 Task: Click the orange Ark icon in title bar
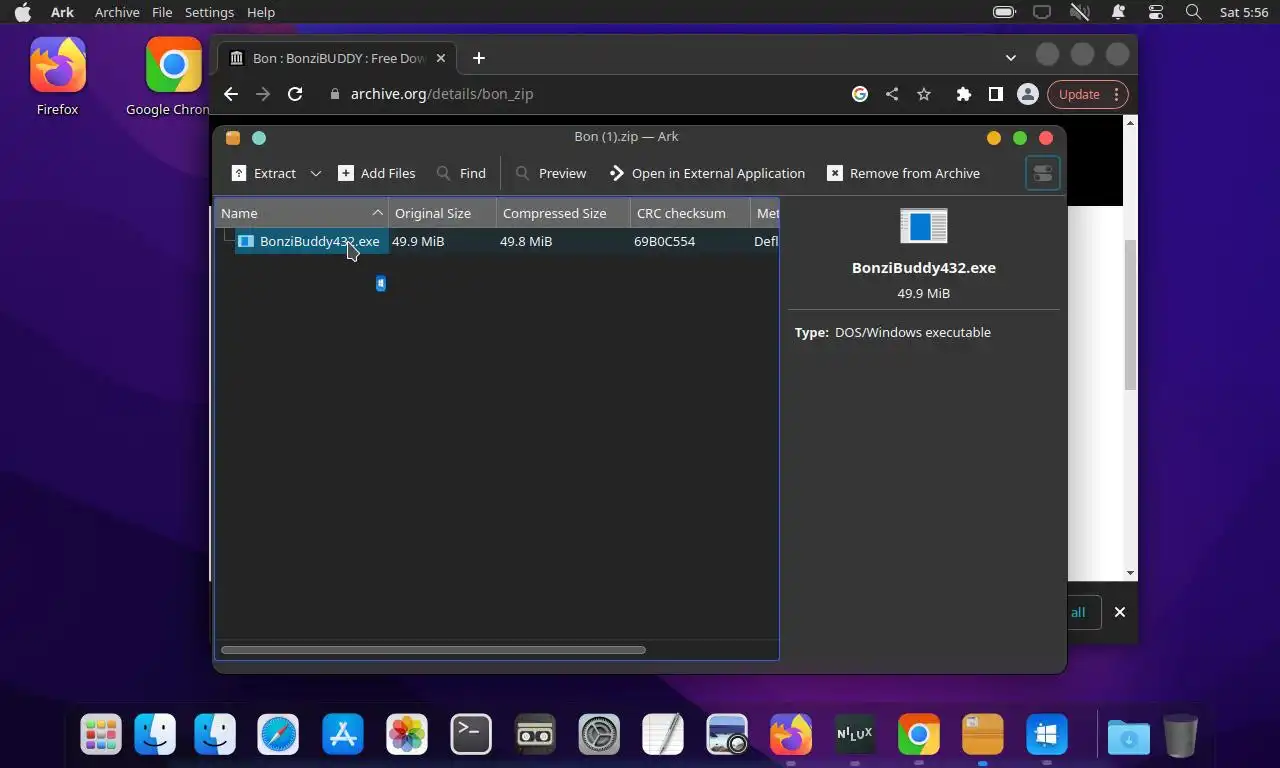233,138
